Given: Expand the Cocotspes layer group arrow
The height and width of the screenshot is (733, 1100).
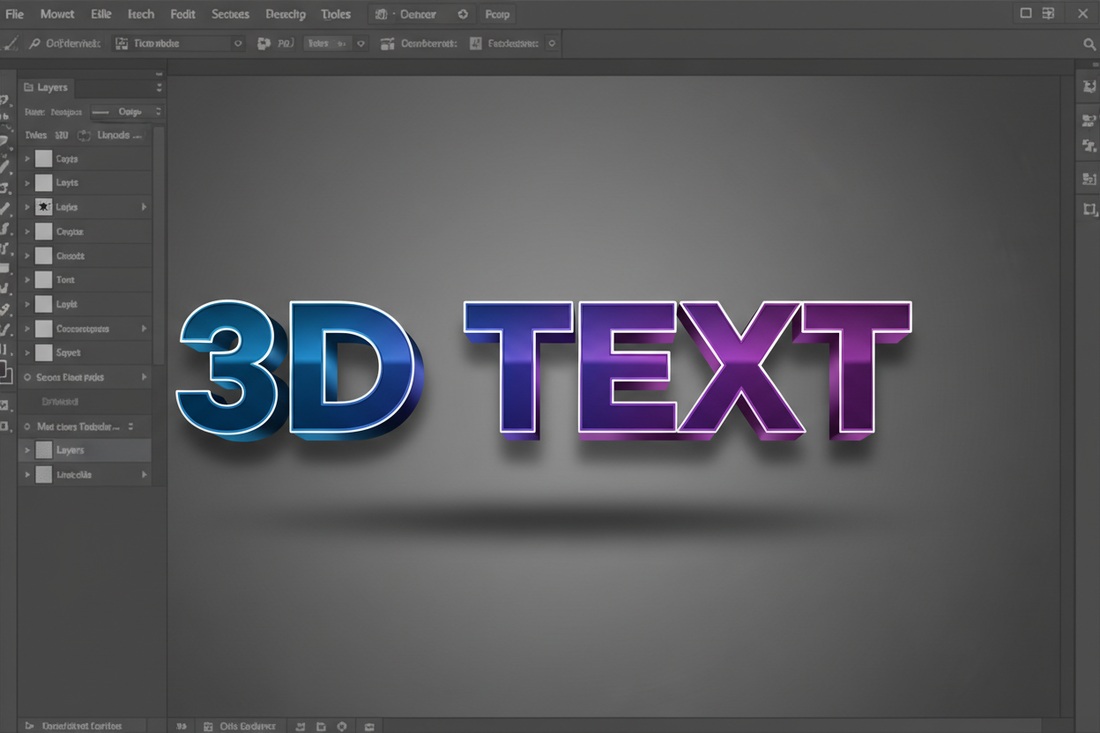Looking at the screenshot, I should (x=25, y=328).
